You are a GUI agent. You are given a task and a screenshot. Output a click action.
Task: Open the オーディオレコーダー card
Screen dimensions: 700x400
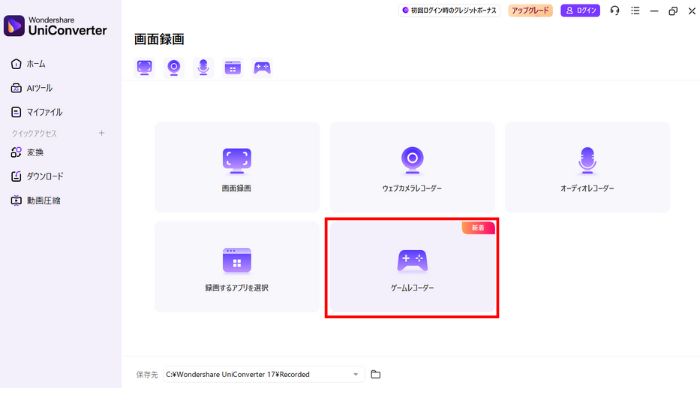(587, 167)
